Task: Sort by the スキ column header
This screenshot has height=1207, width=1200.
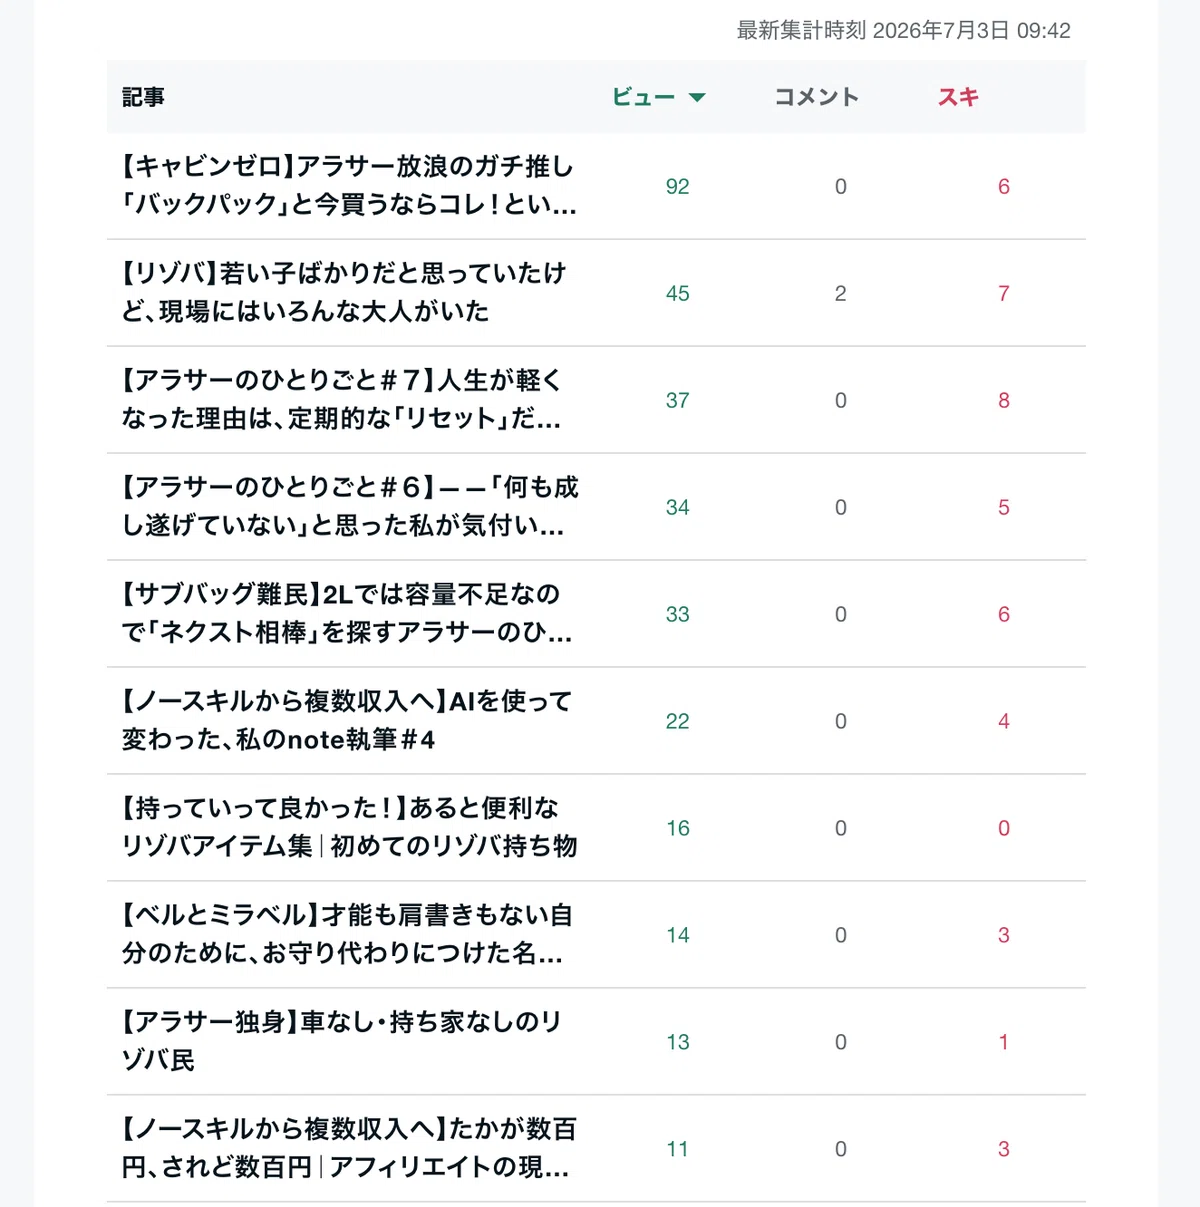Action: click(958, 97)
